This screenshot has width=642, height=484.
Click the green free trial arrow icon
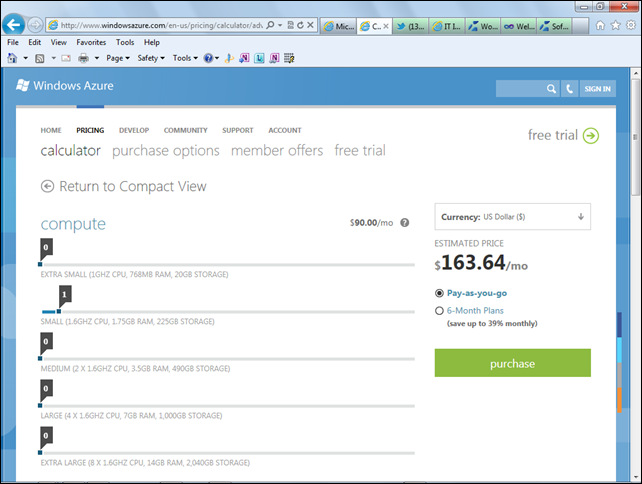pos(591,136)
